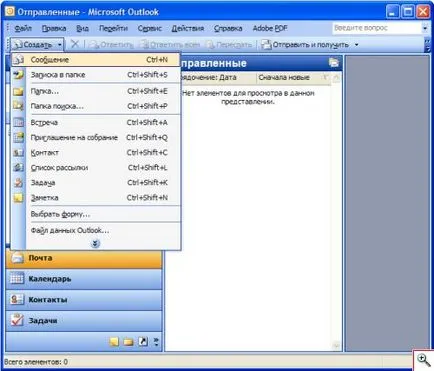Click the Folder List icon in navigation bar
This screenshot has width=434, height=371.
coord(128,342)
